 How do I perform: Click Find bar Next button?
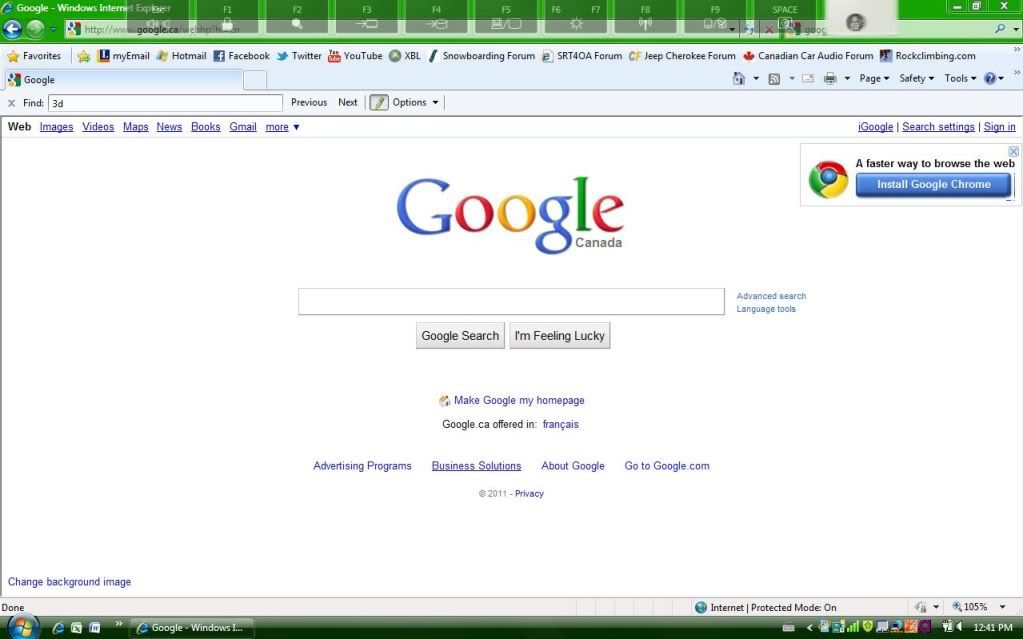[x=348, y=102]
